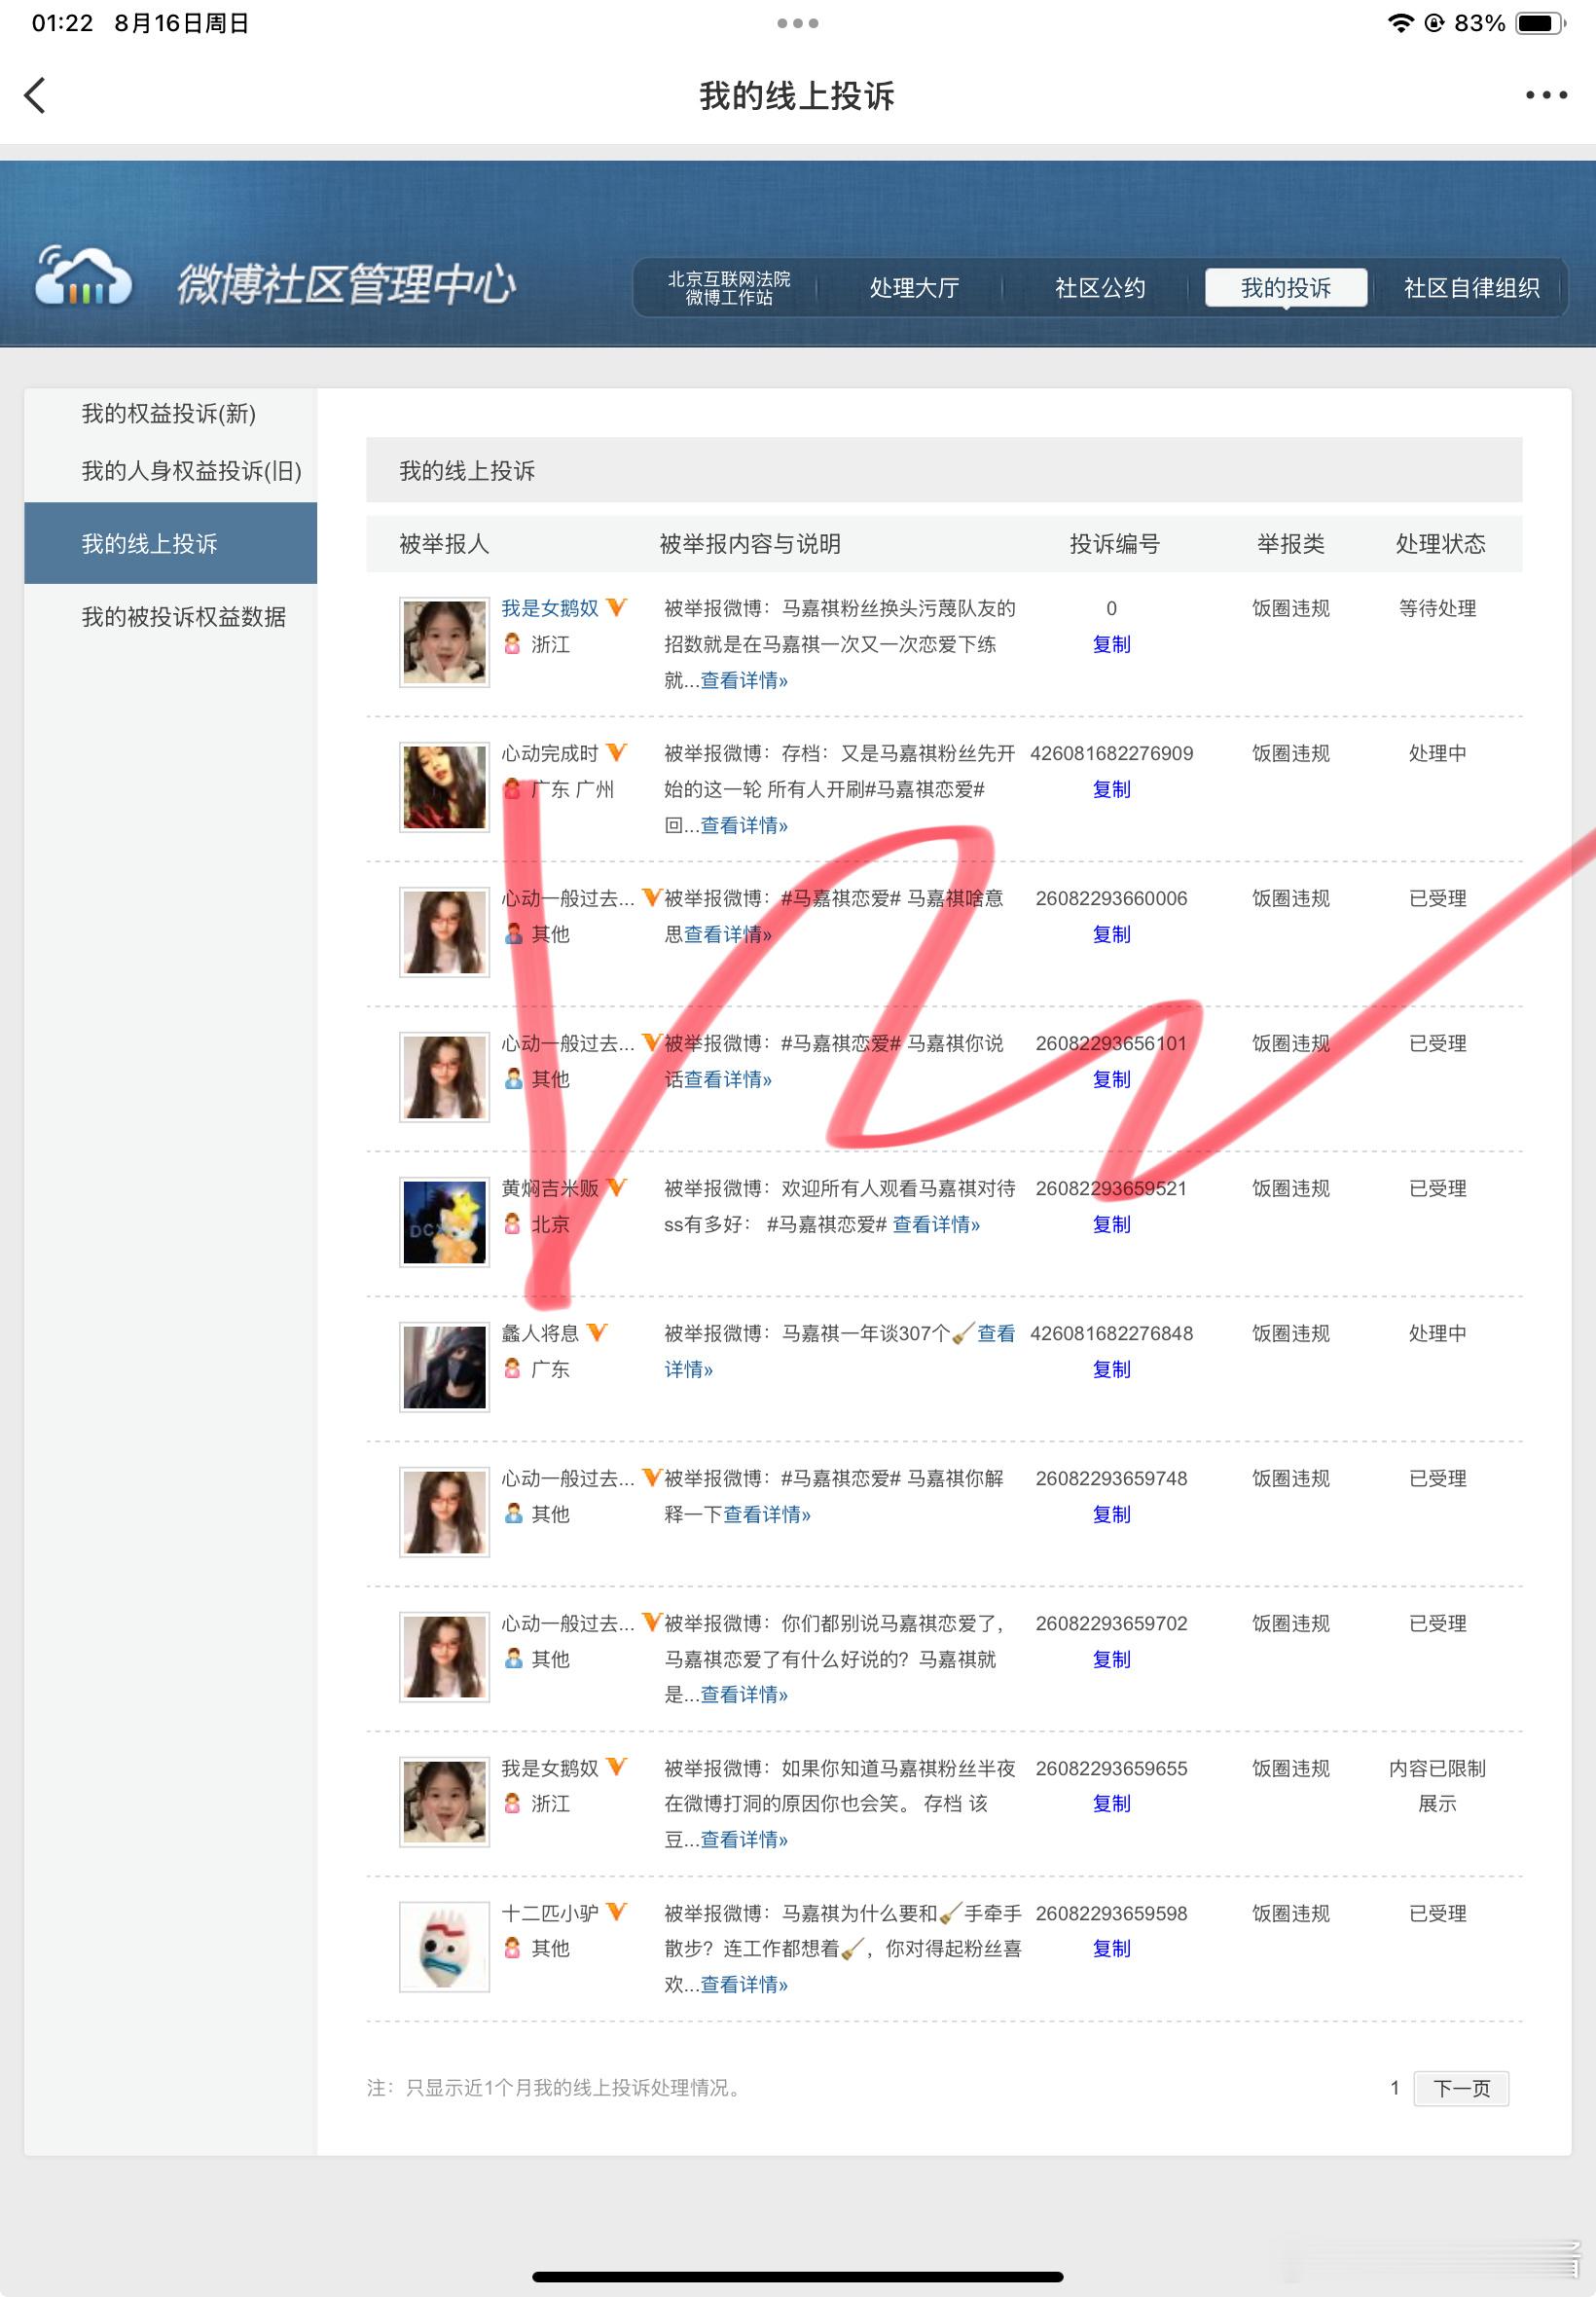
Task: Open the profile link 我是女鹅奴 in the first row
Action: pyautogui.click(x=550, y=608)
